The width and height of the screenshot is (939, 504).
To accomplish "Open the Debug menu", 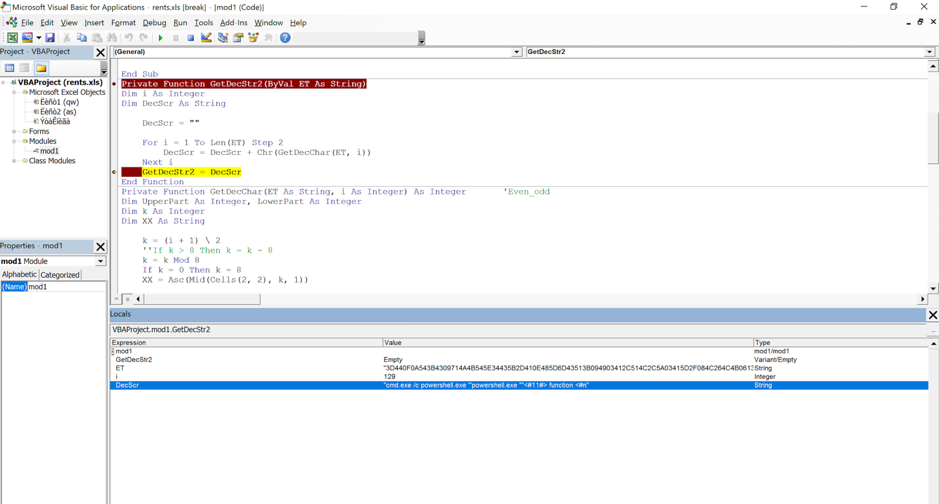I will (154, 22).
